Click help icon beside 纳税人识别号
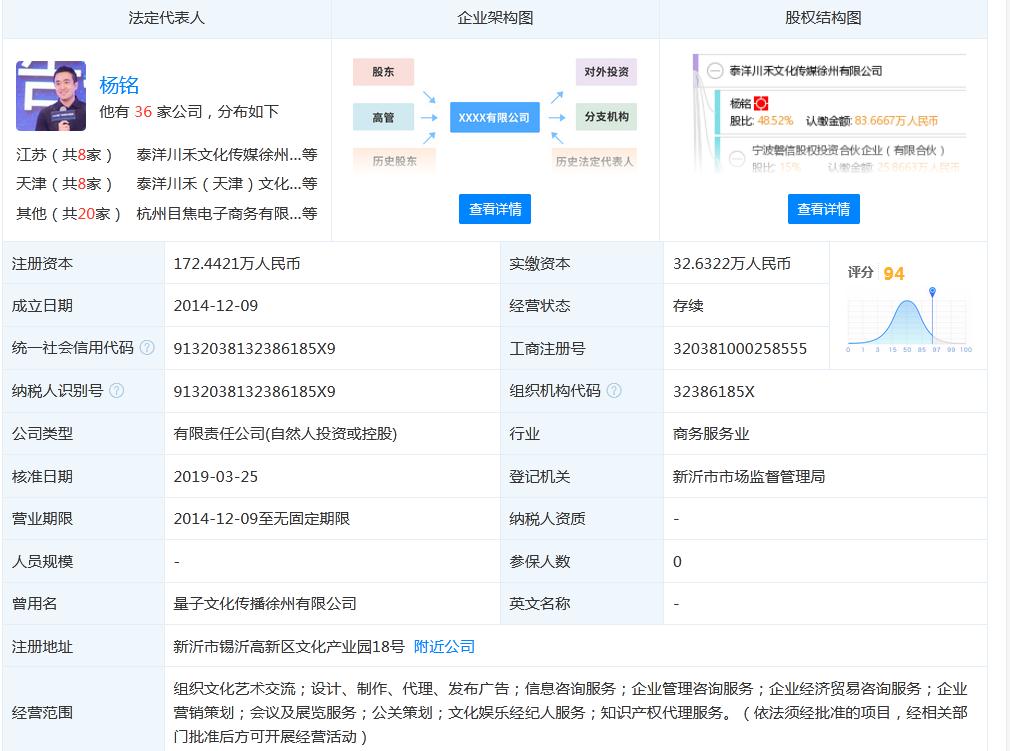Image resolution: width=1010 pixels, height=751 pixels. 117,390
